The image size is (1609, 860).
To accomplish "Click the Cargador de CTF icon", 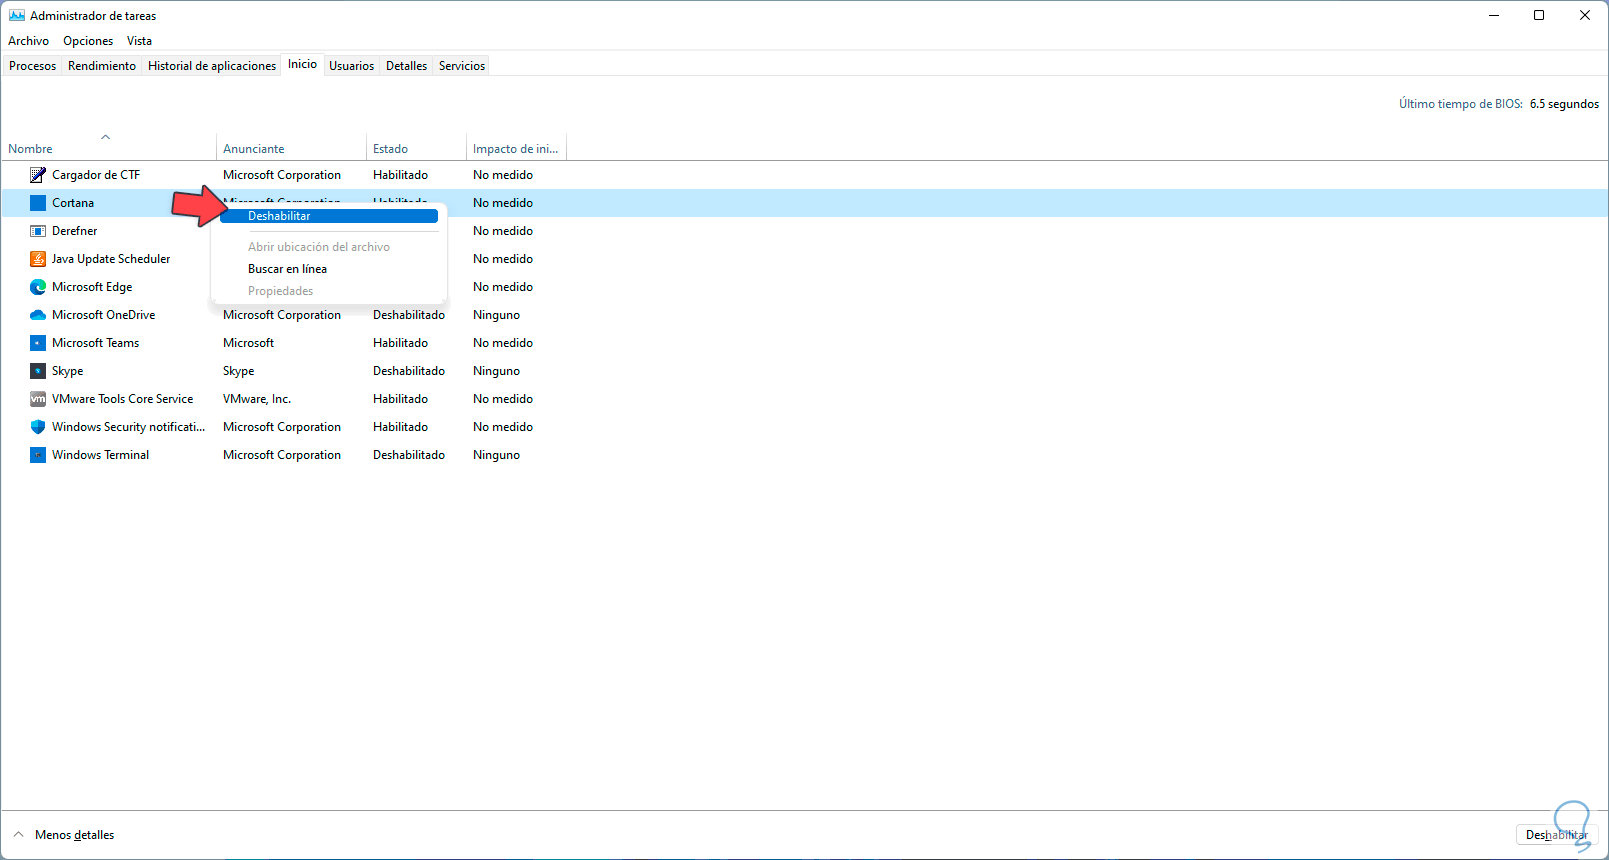I will tap(38, 175).
